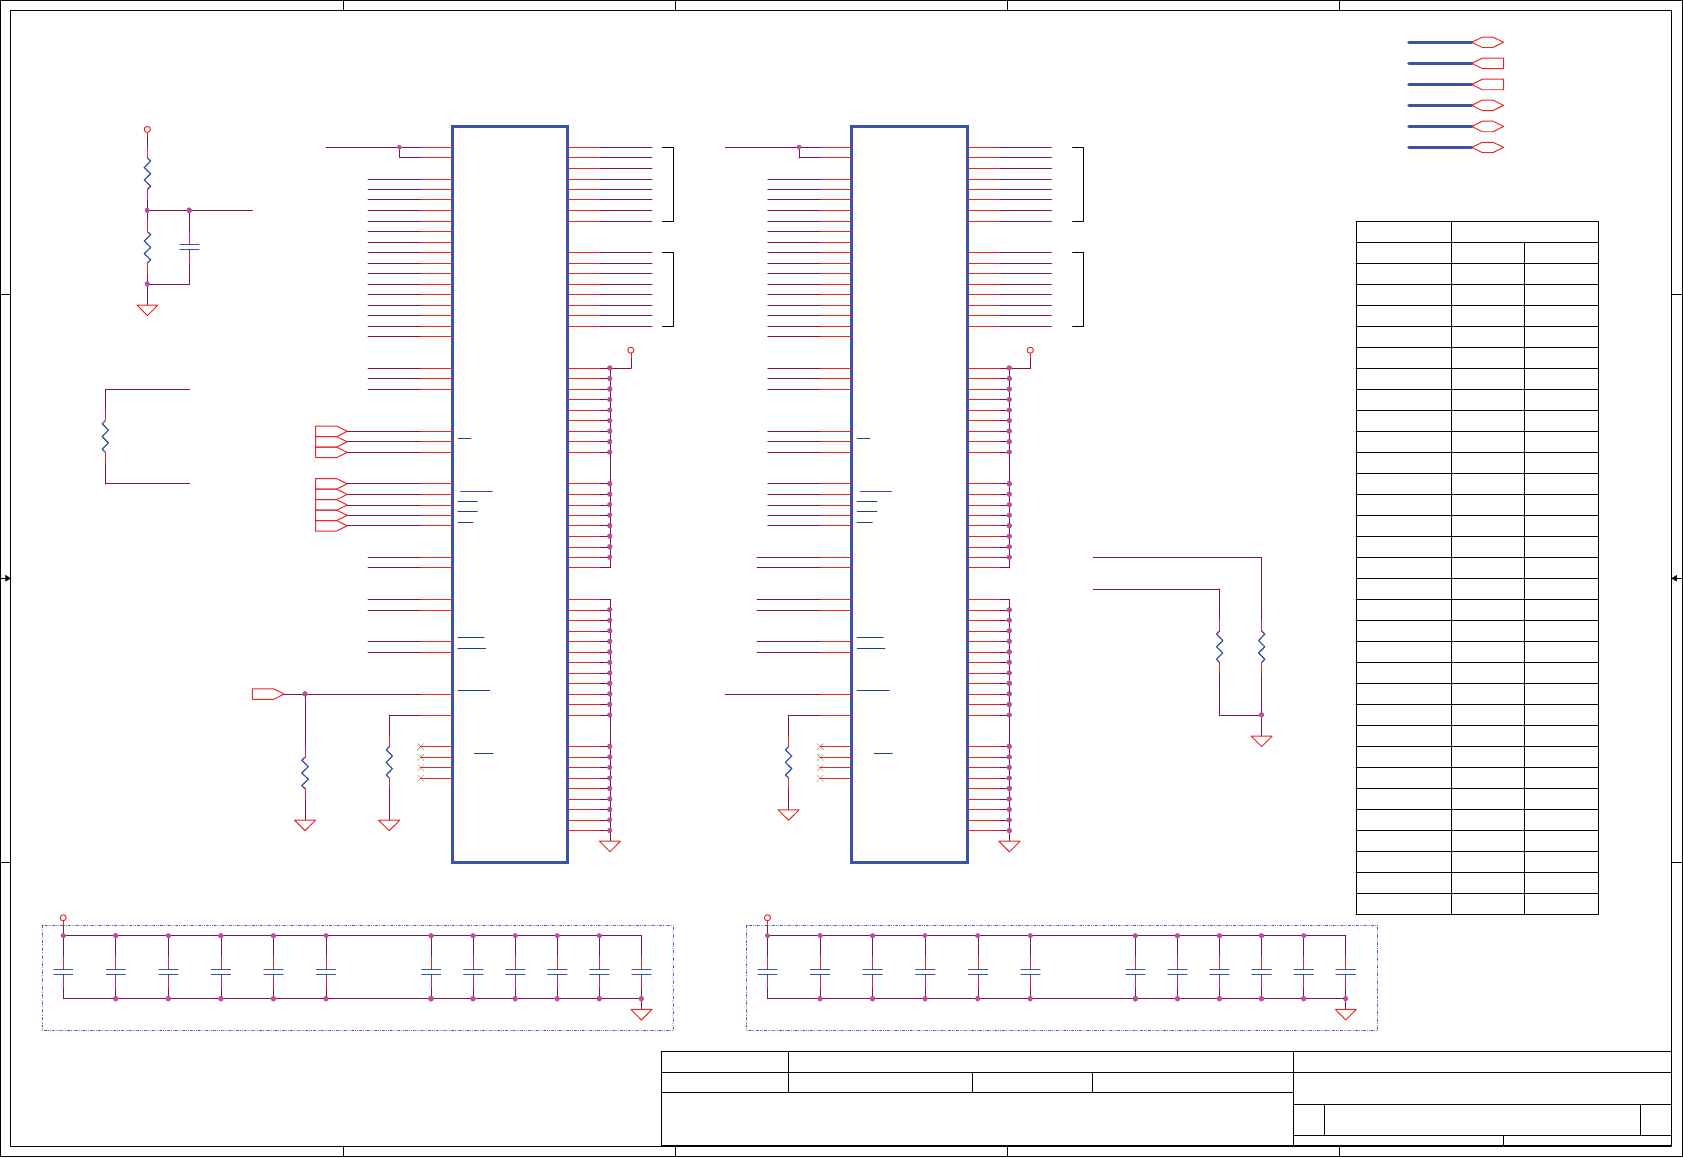
Task: Select the left large blue IC body
Action: point(510,494)
